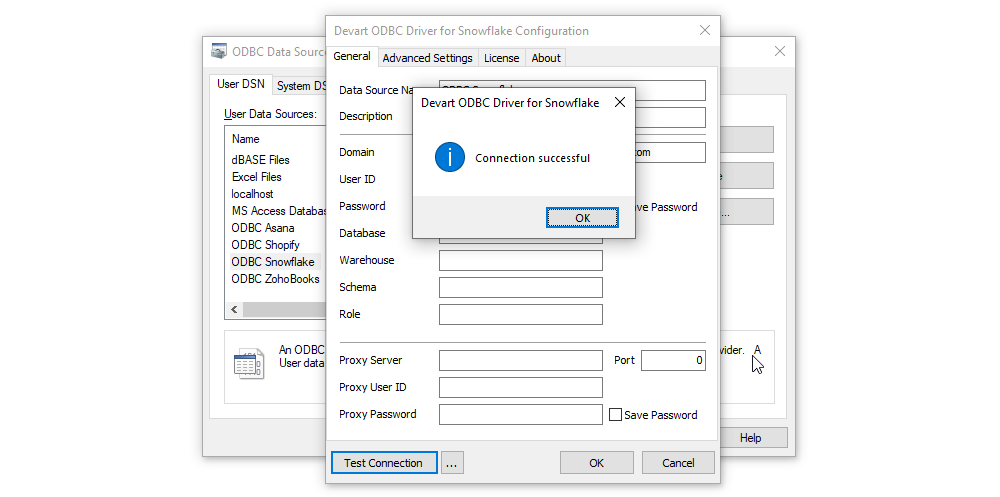Click left arrow of the list horizontal scrollbar
The height and width of the screenshot is (497, 1000).
point(234,309)
